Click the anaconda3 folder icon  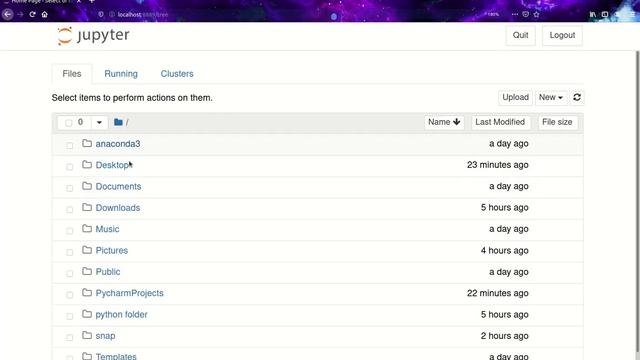click(87, 143)
